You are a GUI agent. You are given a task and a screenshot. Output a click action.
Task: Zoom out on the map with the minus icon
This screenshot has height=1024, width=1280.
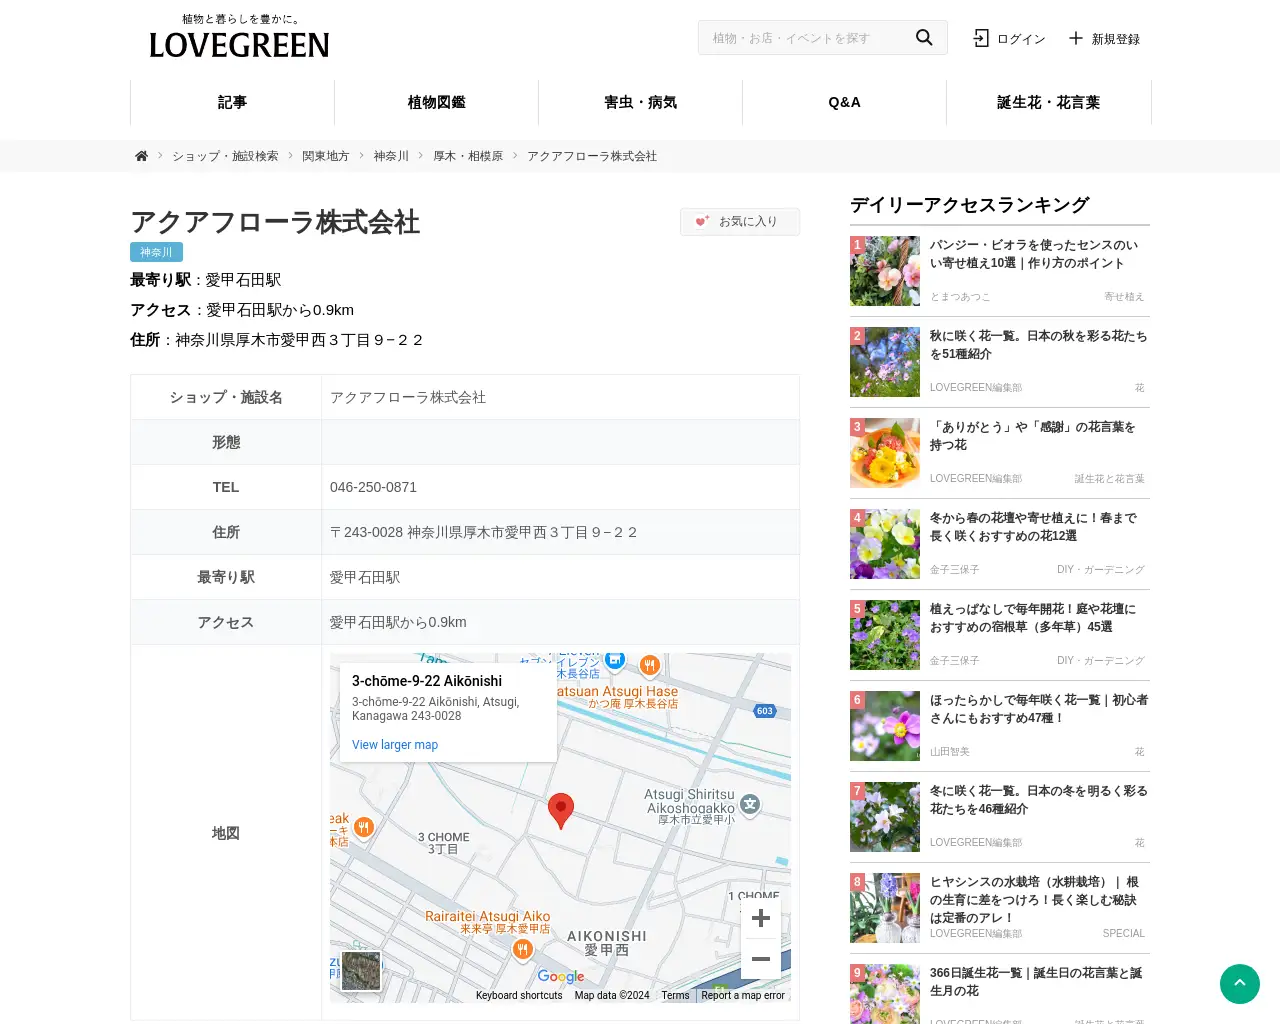click(x=761, y=958)
